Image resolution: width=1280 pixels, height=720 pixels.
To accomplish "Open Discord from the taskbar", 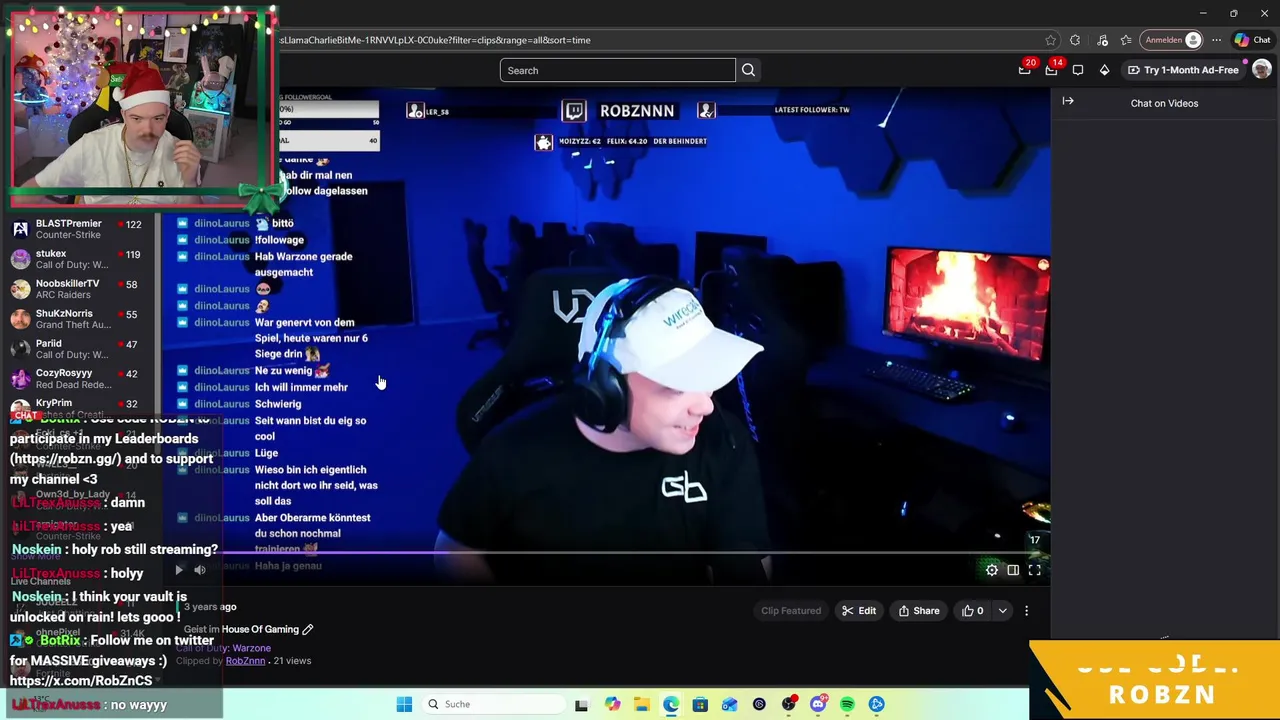I will [818, 704].
